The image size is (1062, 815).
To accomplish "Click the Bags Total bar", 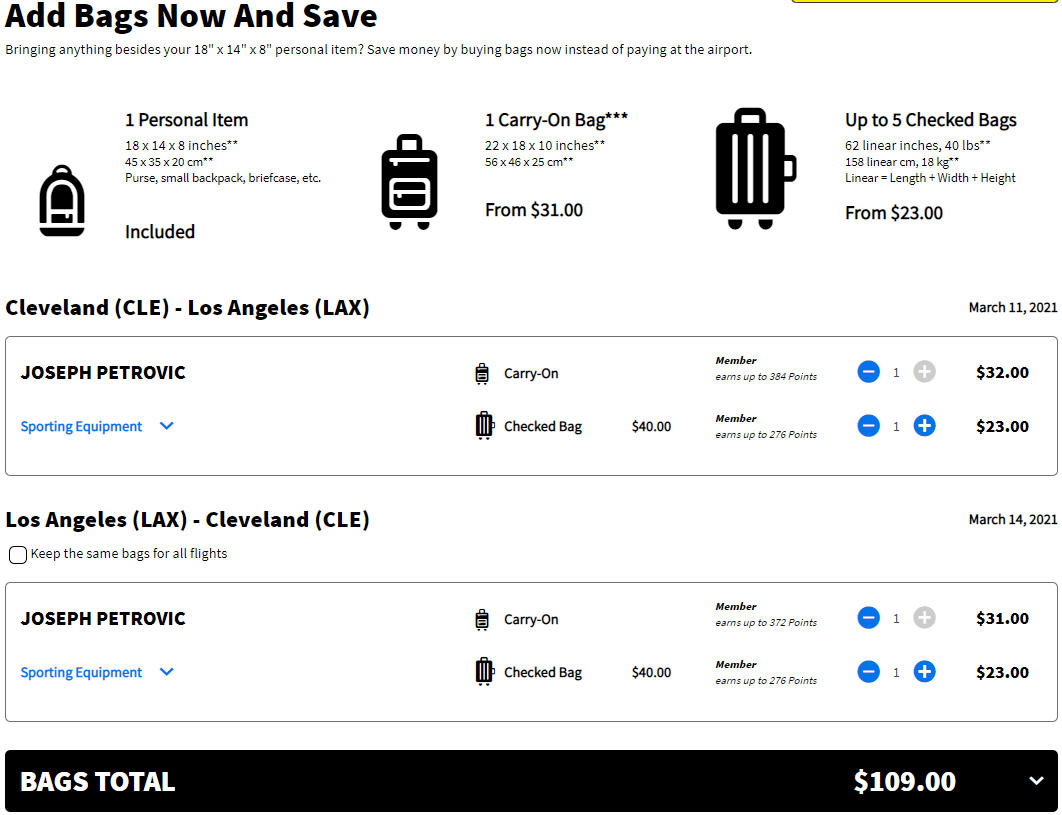I will coord(531,781).
